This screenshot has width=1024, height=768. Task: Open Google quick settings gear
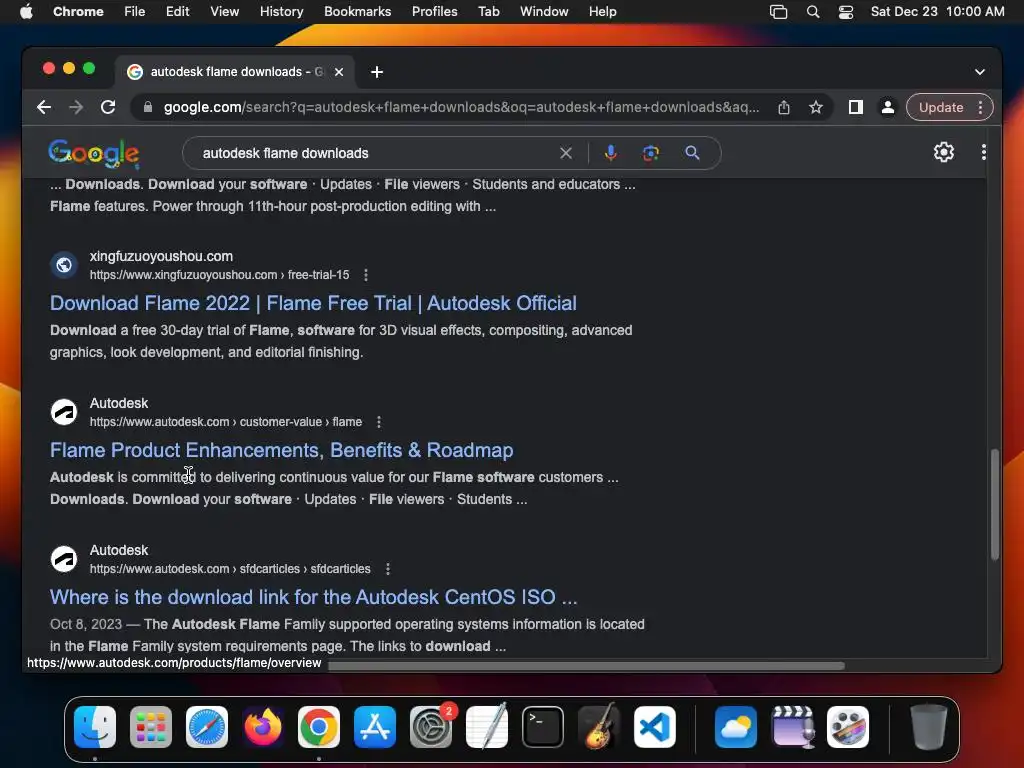click(944, 152)
